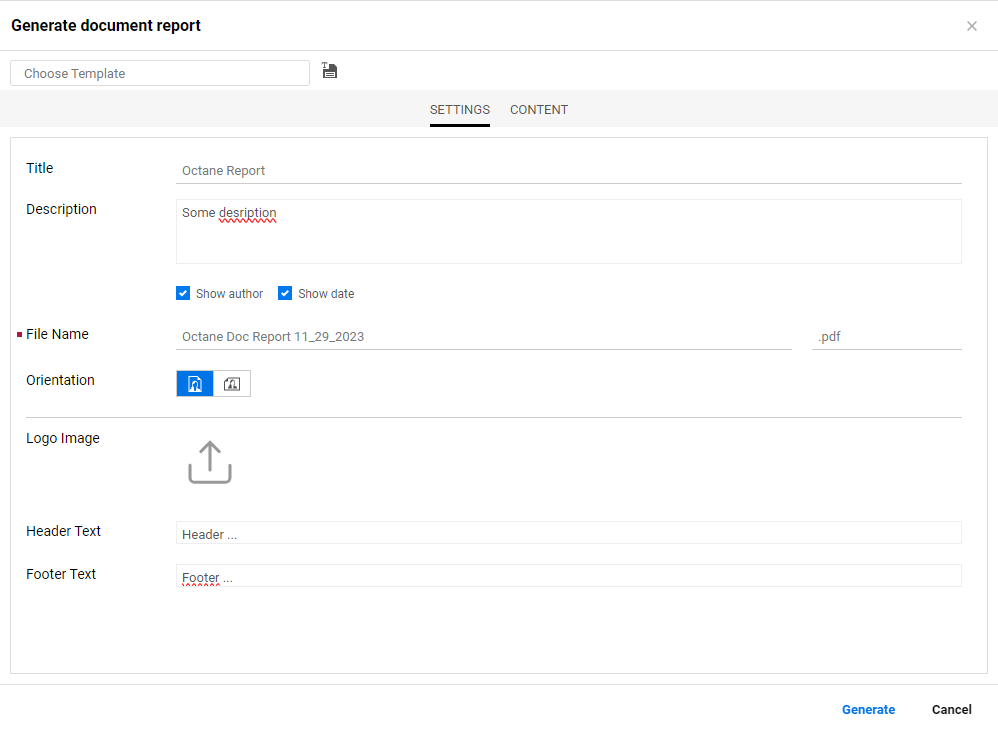Viewport: 998px width, 734px height.
Task: Click the save template icon
Action: pyautogui.click(x=329, y=71)
